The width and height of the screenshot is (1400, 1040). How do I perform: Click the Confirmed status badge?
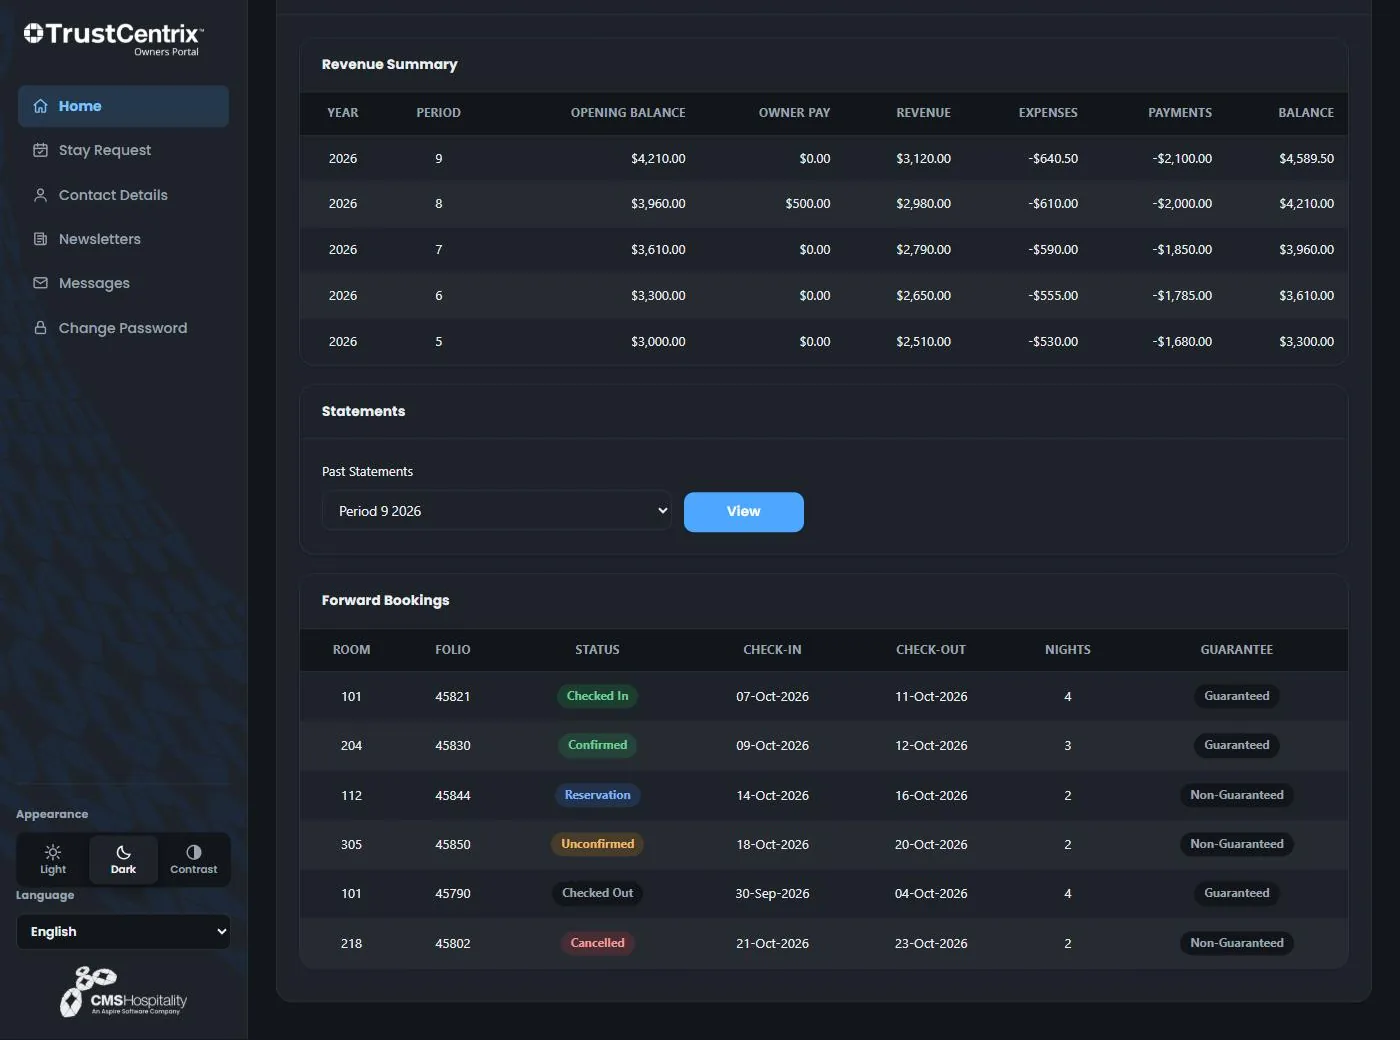597,745
